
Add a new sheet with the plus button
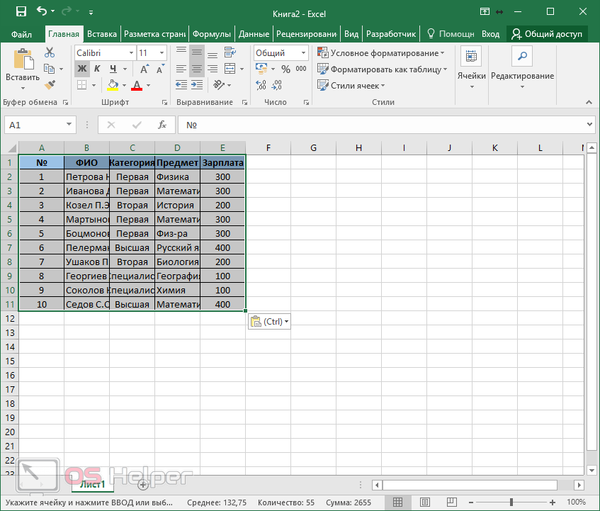click(x=143, y=485)
